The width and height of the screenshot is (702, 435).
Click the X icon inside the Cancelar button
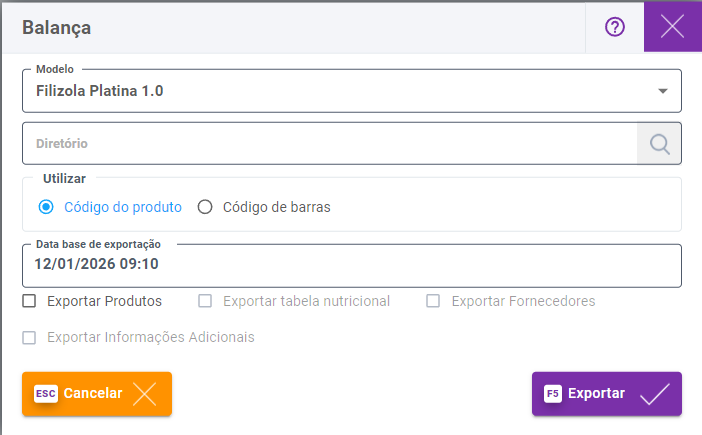tap(145, 394)
